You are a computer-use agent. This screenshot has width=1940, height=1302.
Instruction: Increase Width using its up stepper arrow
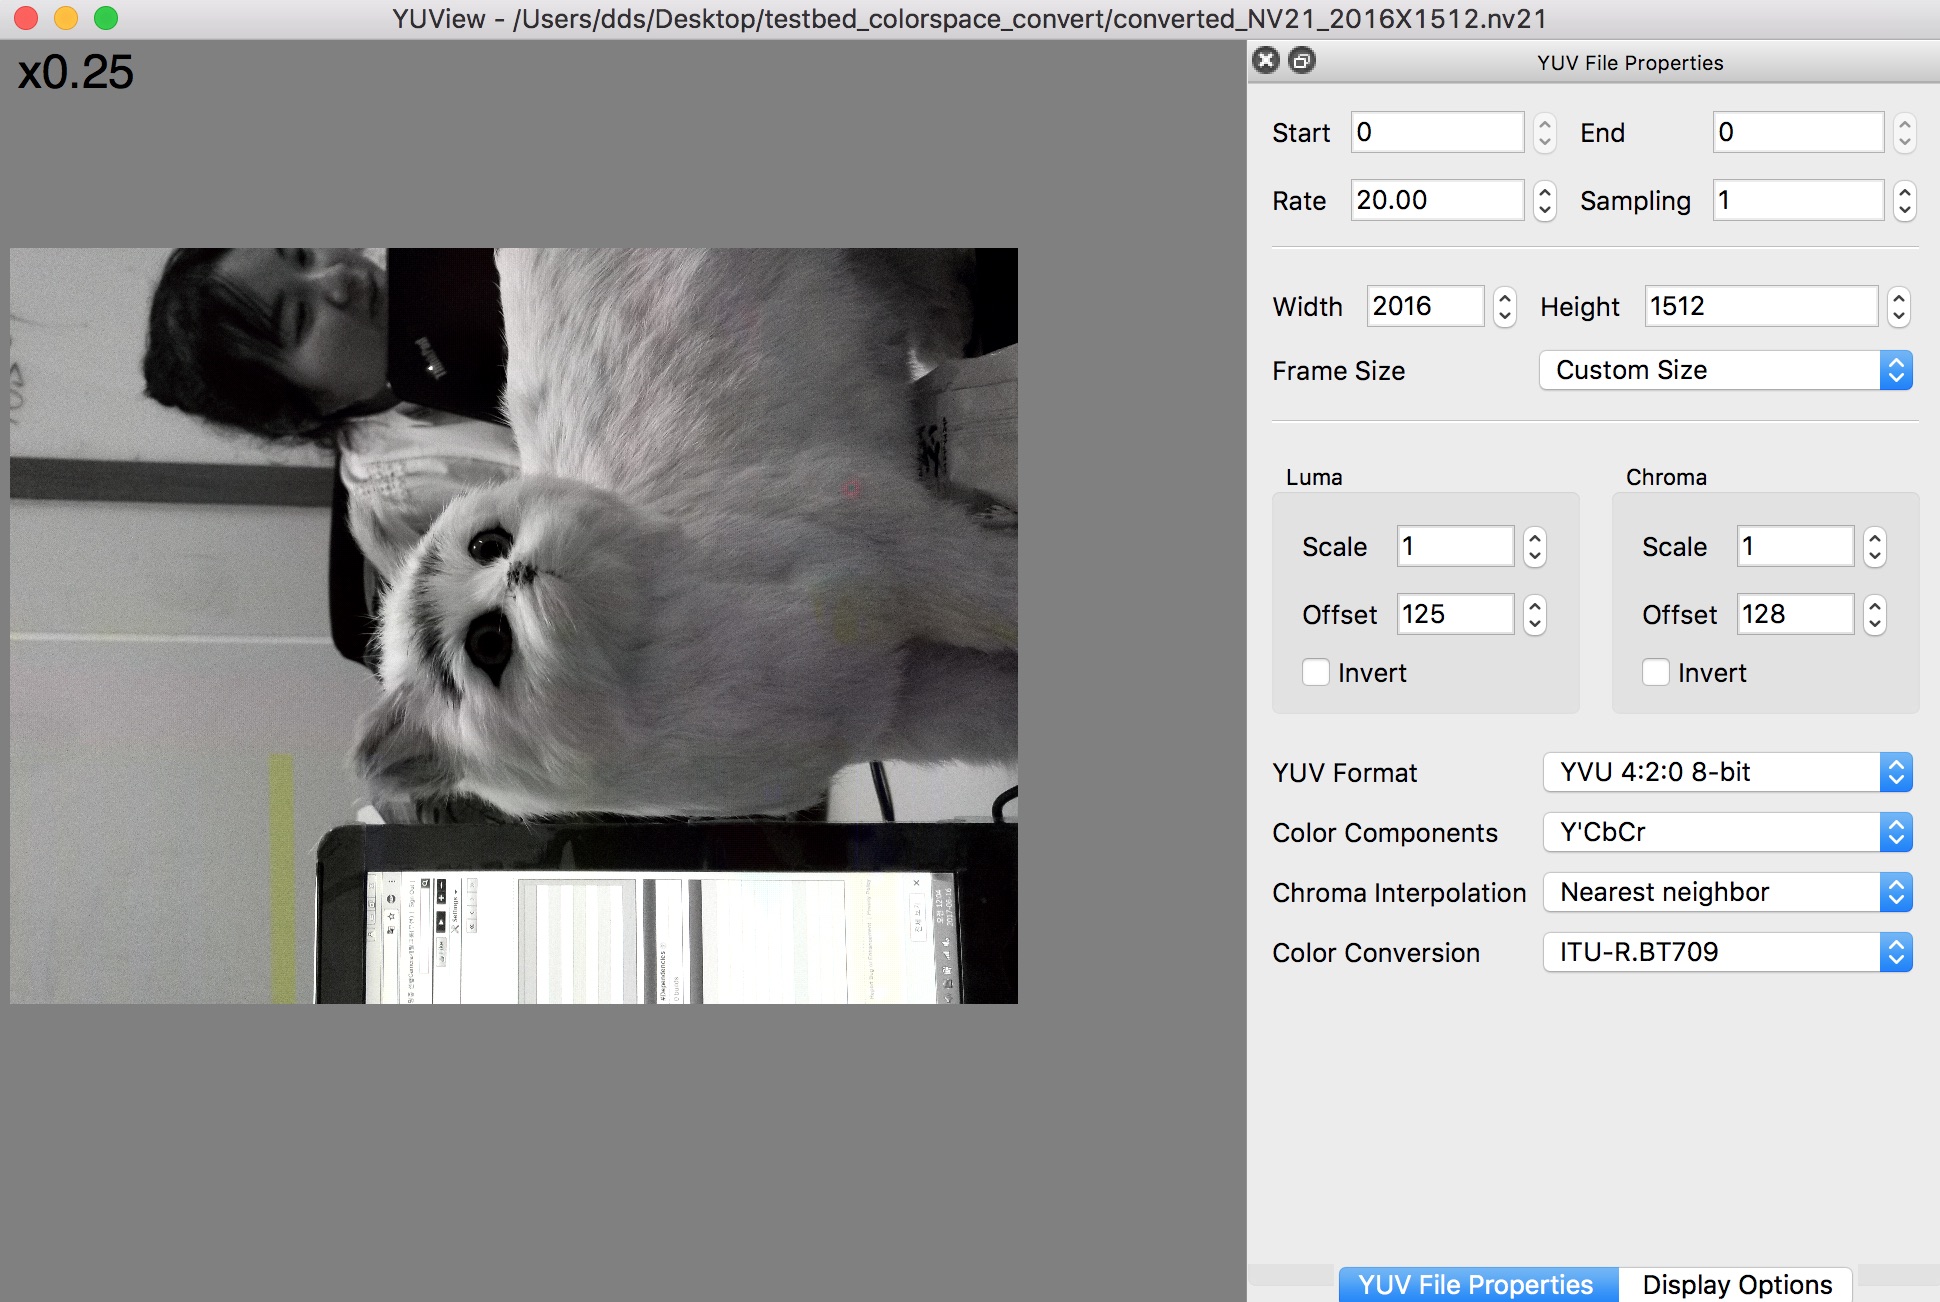[x=1505, y=299]
